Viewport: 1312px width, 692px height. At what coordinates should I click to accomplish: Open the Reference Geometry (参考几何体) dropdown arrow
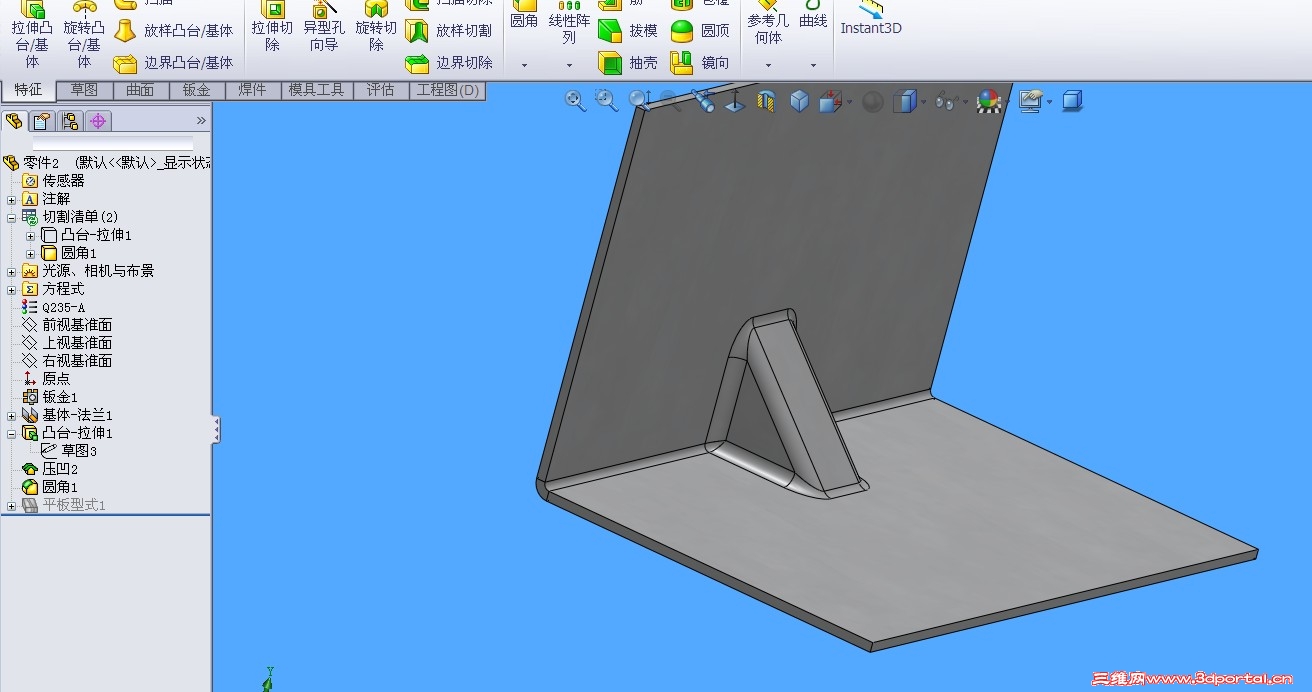coord(768,65)
